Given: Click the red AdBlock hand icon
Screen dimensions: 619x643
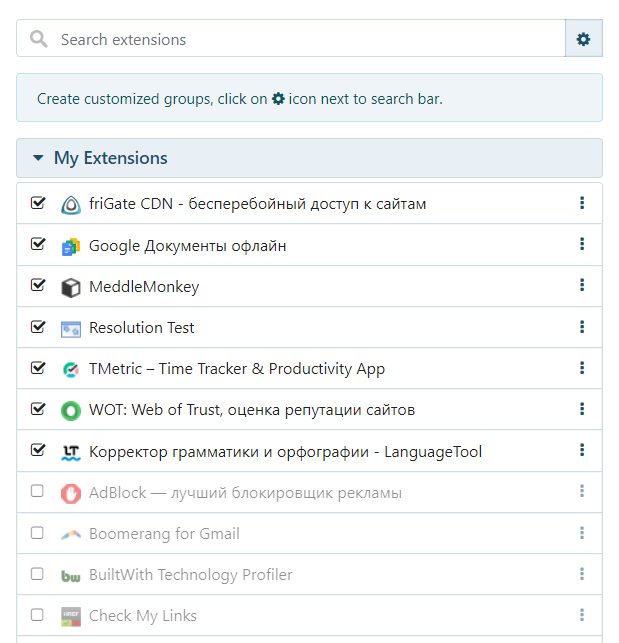Looking at the screenshot, I should pos(71,493).
